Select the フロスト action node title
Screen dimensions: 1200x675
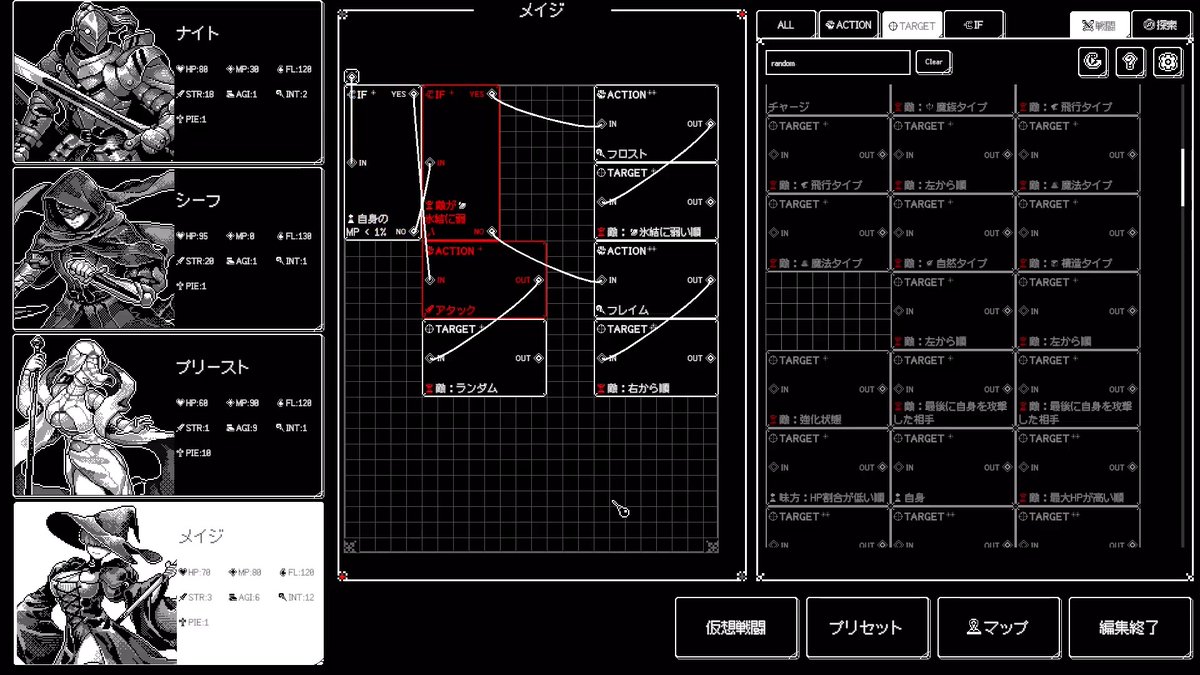pyautogui.click(x=627, y=95)
